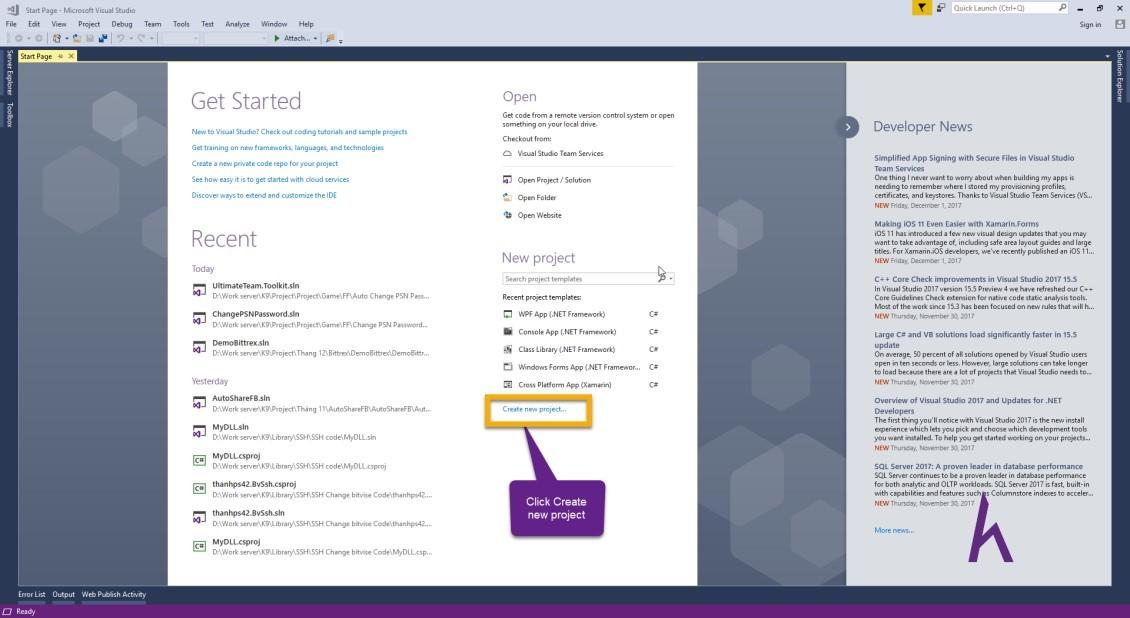Open the search project templates dropdown arrow

pos(671,279)
